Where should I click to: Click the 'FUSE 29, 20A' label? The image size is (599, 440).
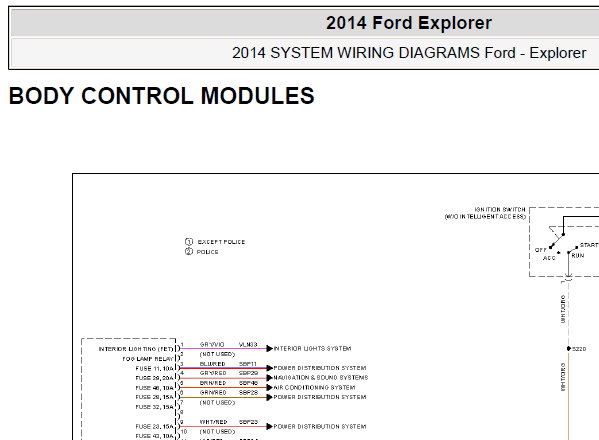[154, 378]
